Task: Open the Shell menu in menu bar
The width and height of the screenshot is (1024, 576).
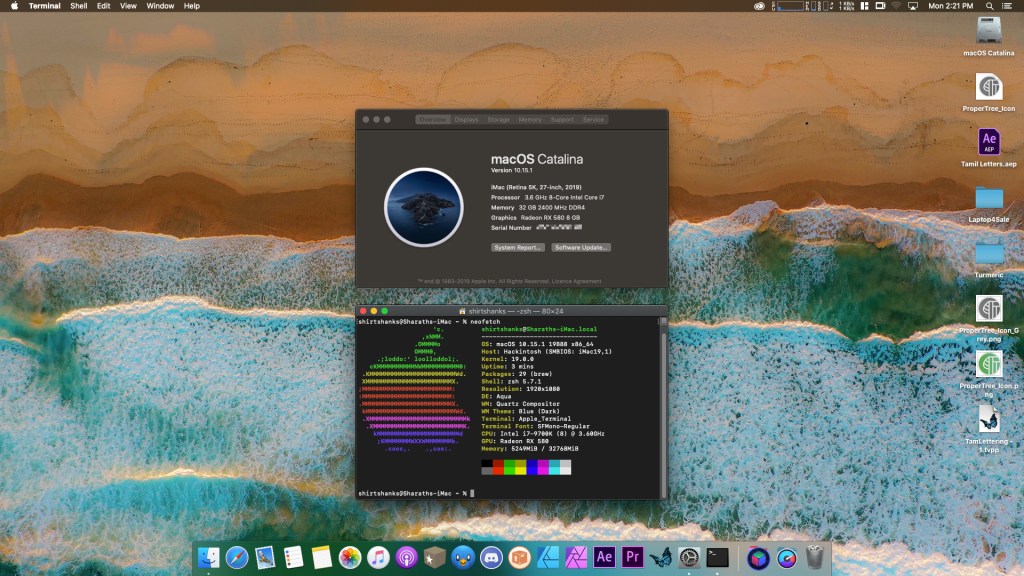Action: 78,6
